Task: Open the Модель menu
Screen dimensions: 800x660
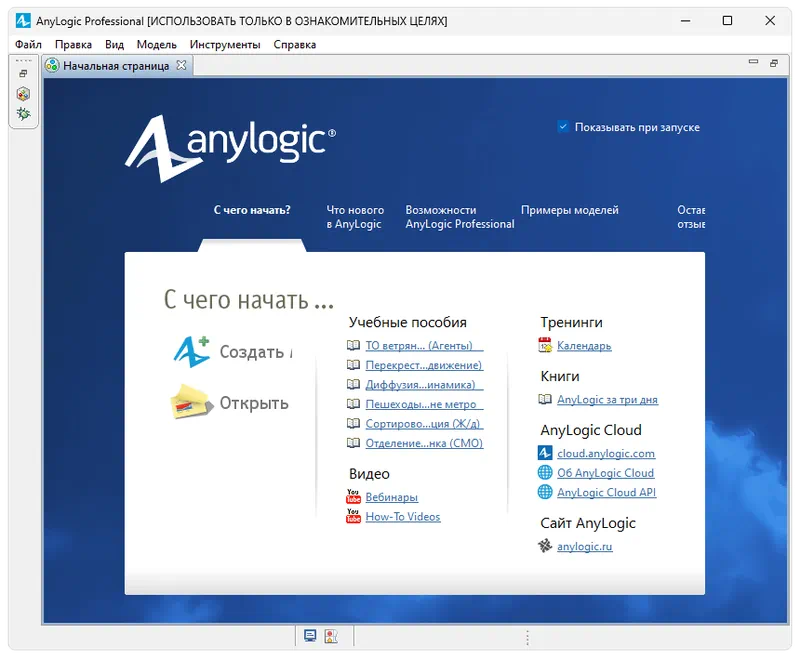Action: click(156, 44)
